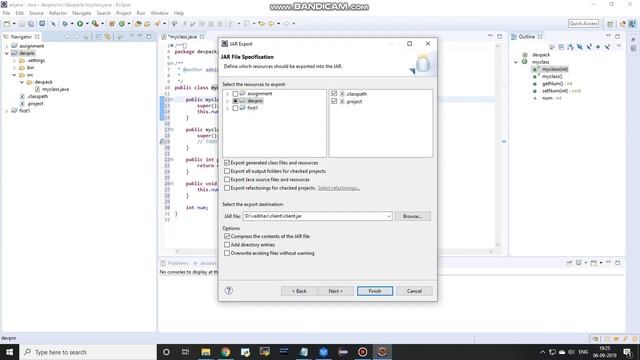Click the New file toolbar icon

pos(7,24)
